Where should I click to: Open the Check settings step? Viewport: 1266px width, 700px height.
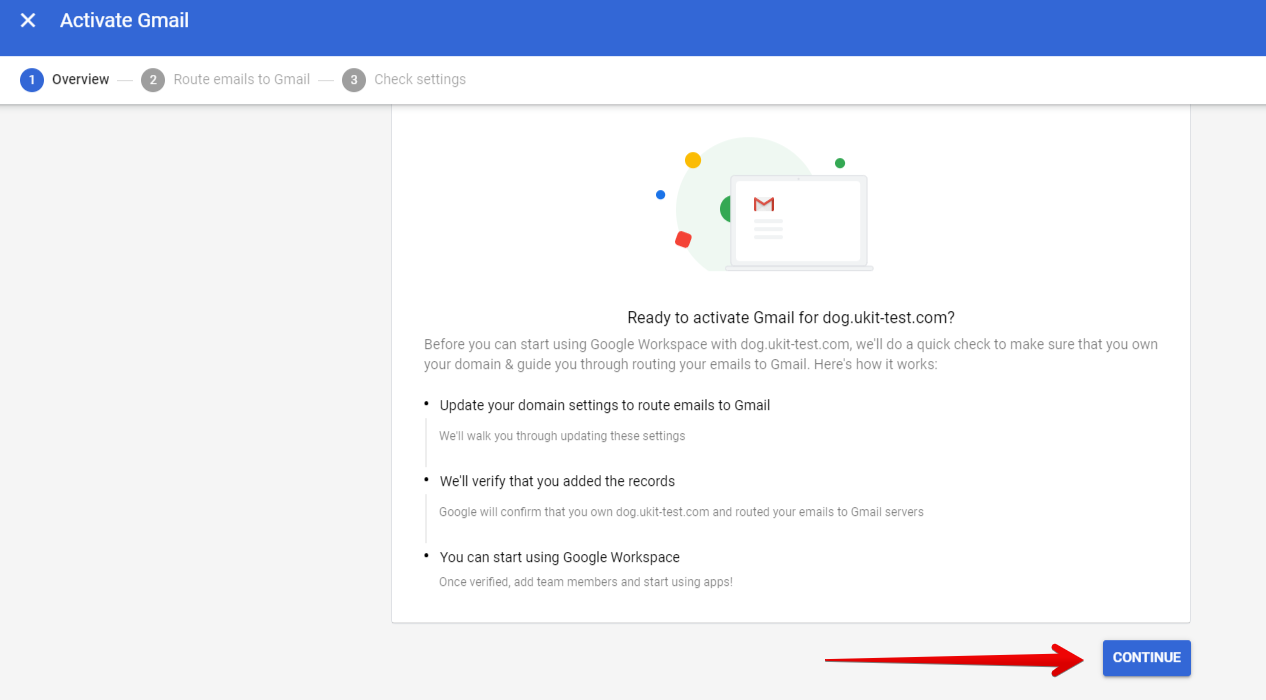(420, 80)
